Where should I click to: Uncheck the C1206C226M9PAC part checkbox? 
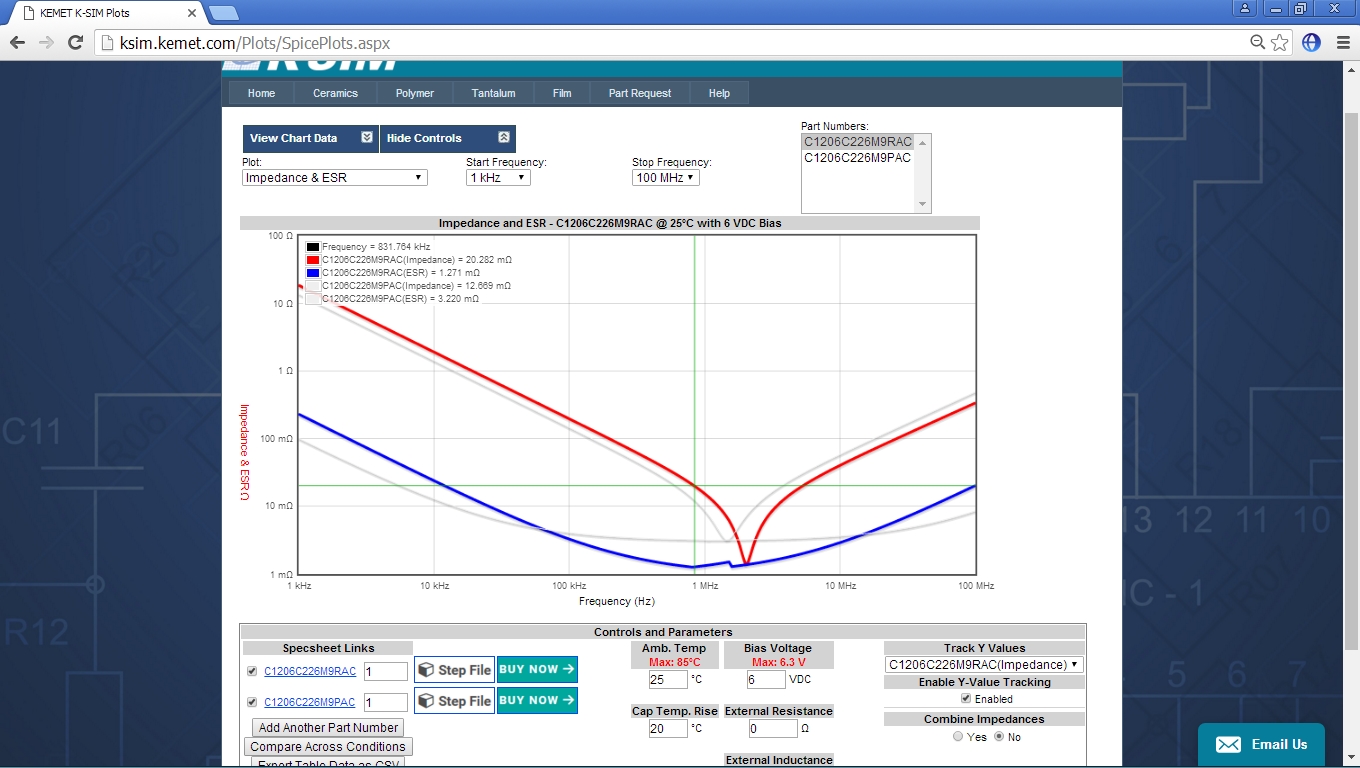(x=252, y=701)
